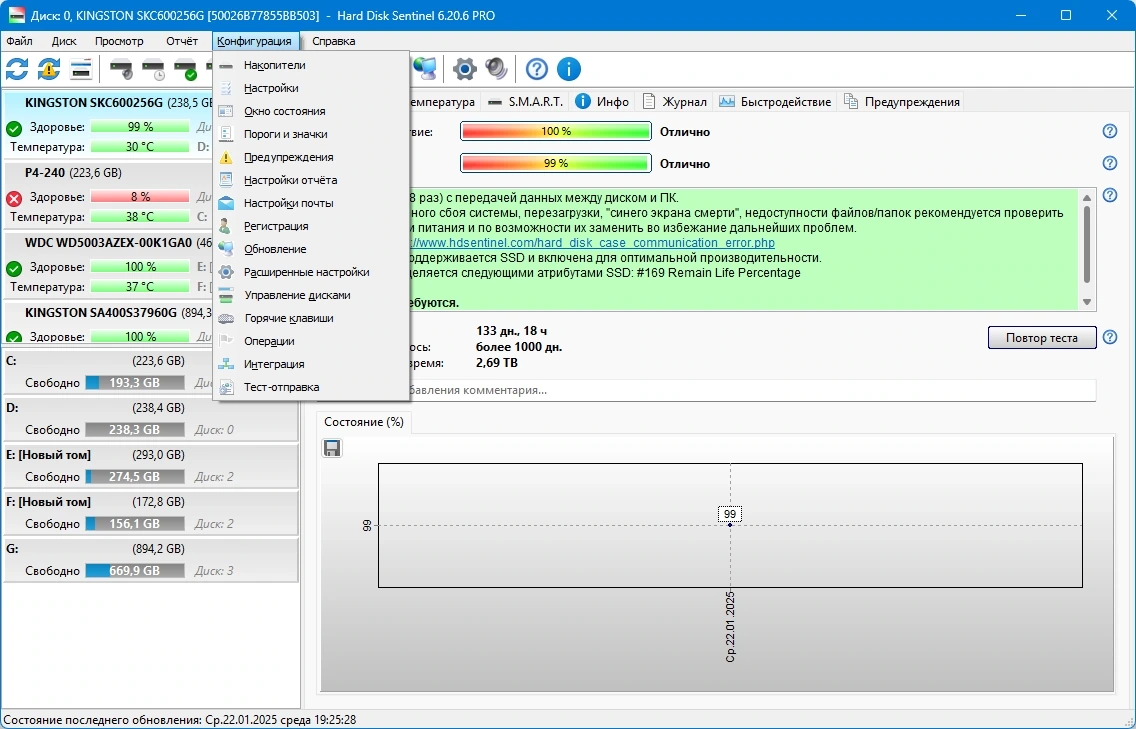Click the question mark help toolbar icon
The image size is (1136, 729).
coord(537,69)
